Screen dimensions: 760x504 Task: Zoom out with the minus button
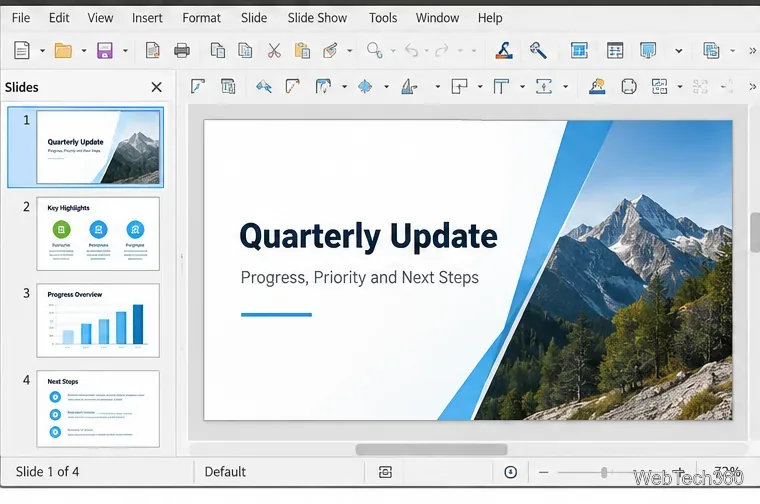(x=544, y=472)
